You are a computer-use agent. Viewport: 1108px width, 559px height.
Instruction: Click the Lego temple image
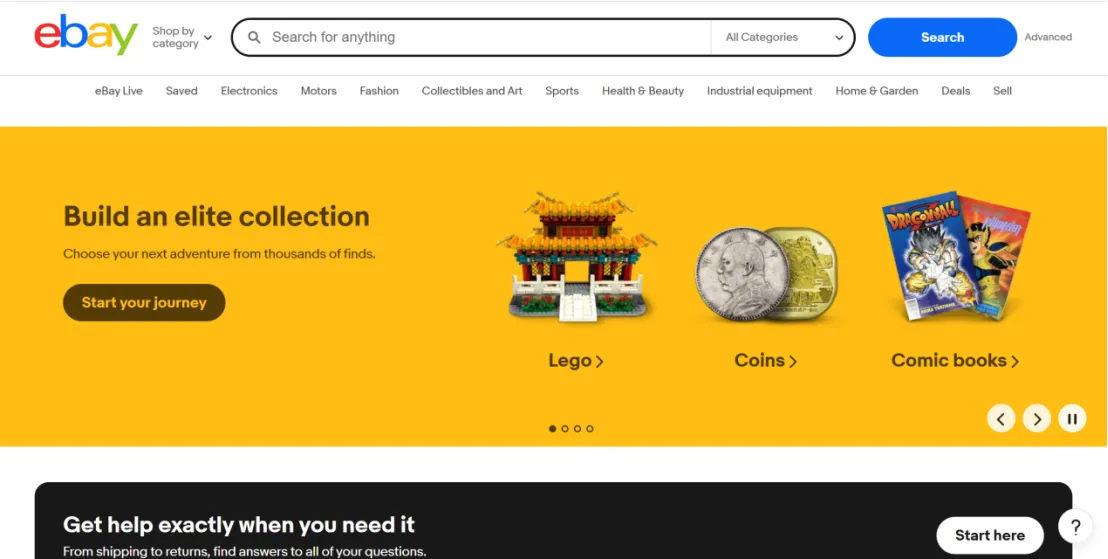576,257
